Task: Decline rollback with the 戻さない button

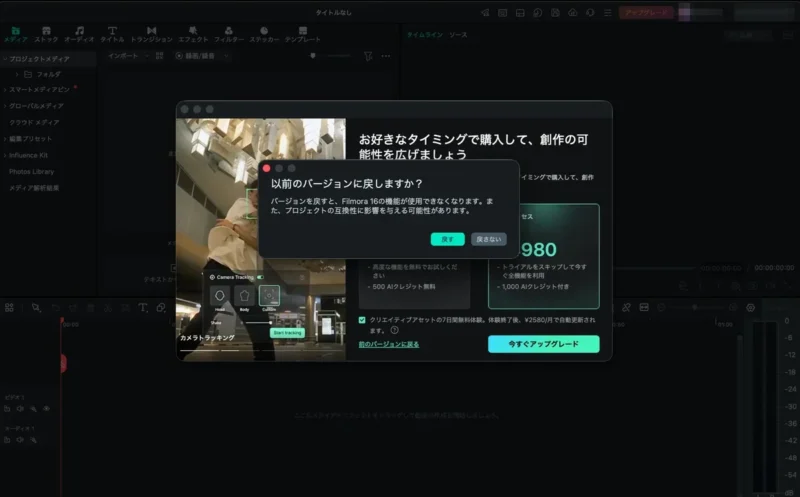Action: 489,239
